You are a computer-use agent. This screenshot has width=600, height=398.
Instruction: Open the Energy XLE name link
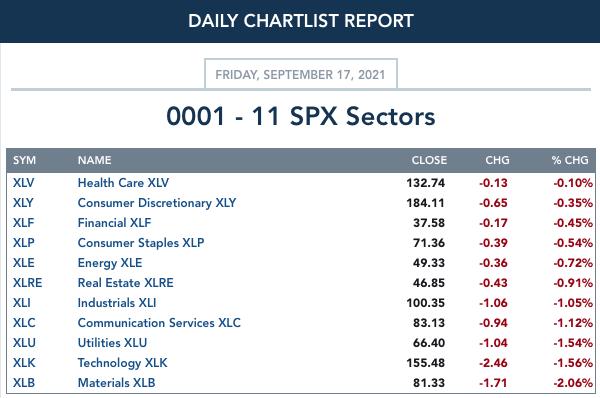(x=110, y=263)
